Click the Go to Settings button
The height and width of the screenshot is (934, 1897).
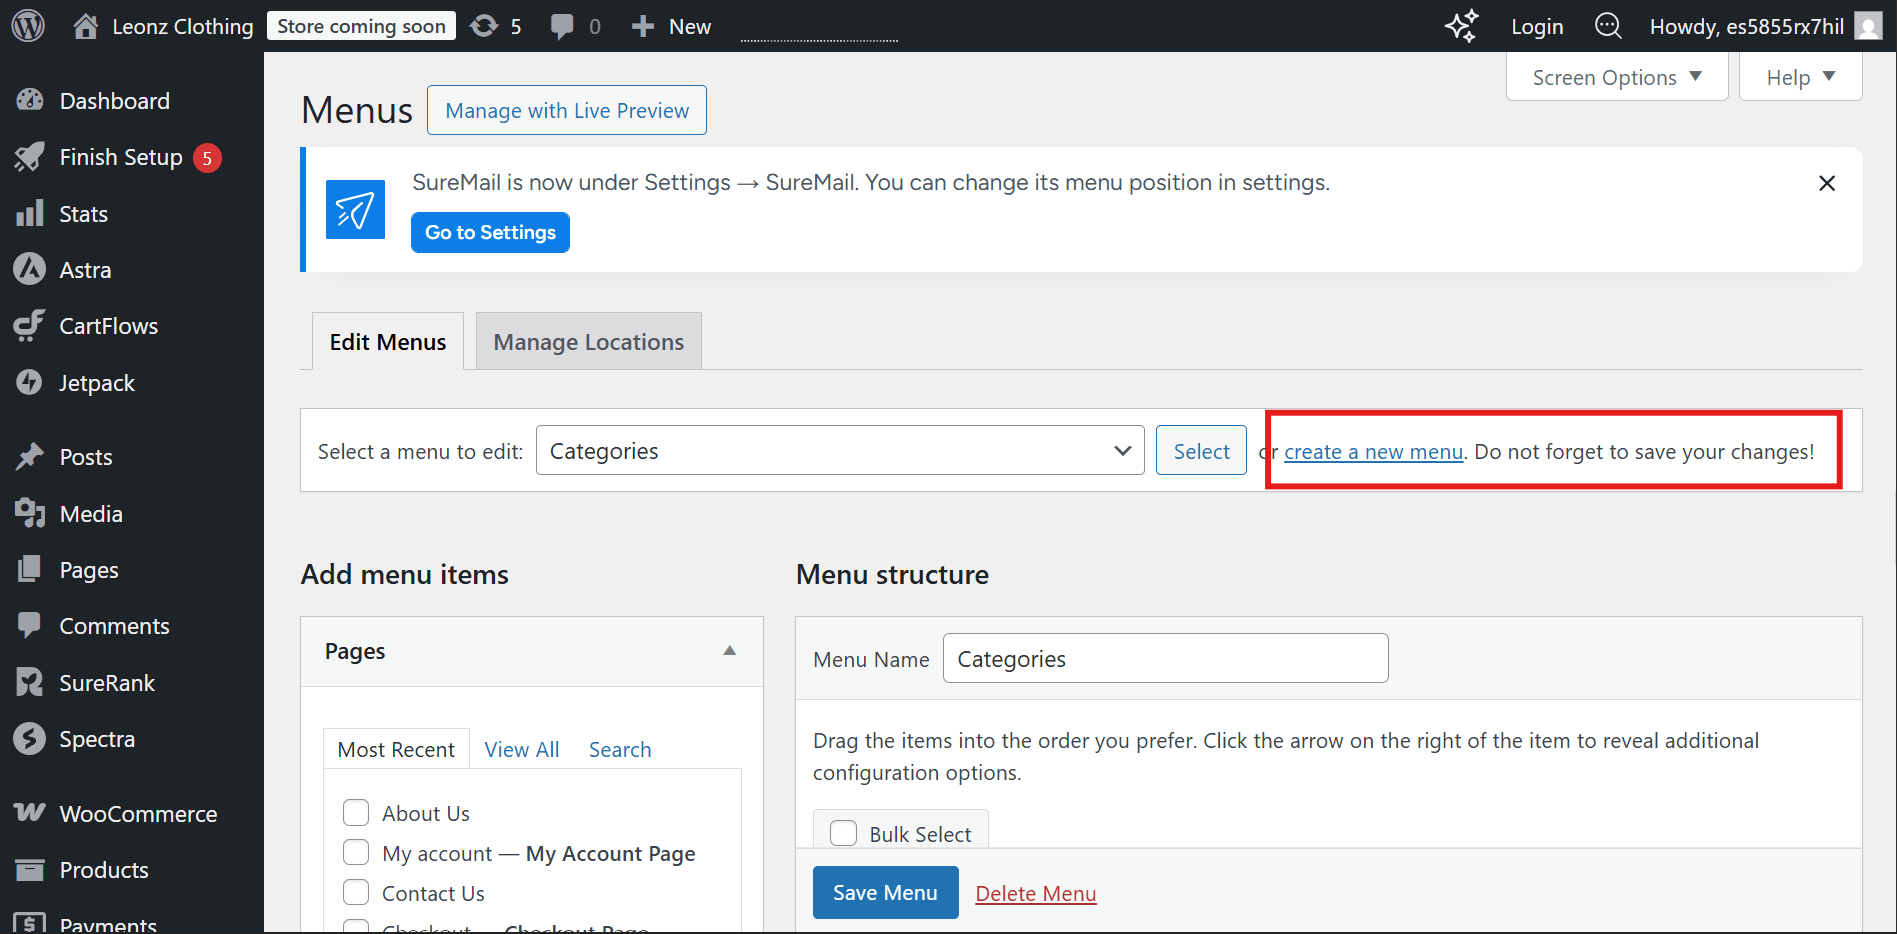click(x=490, y=232)
